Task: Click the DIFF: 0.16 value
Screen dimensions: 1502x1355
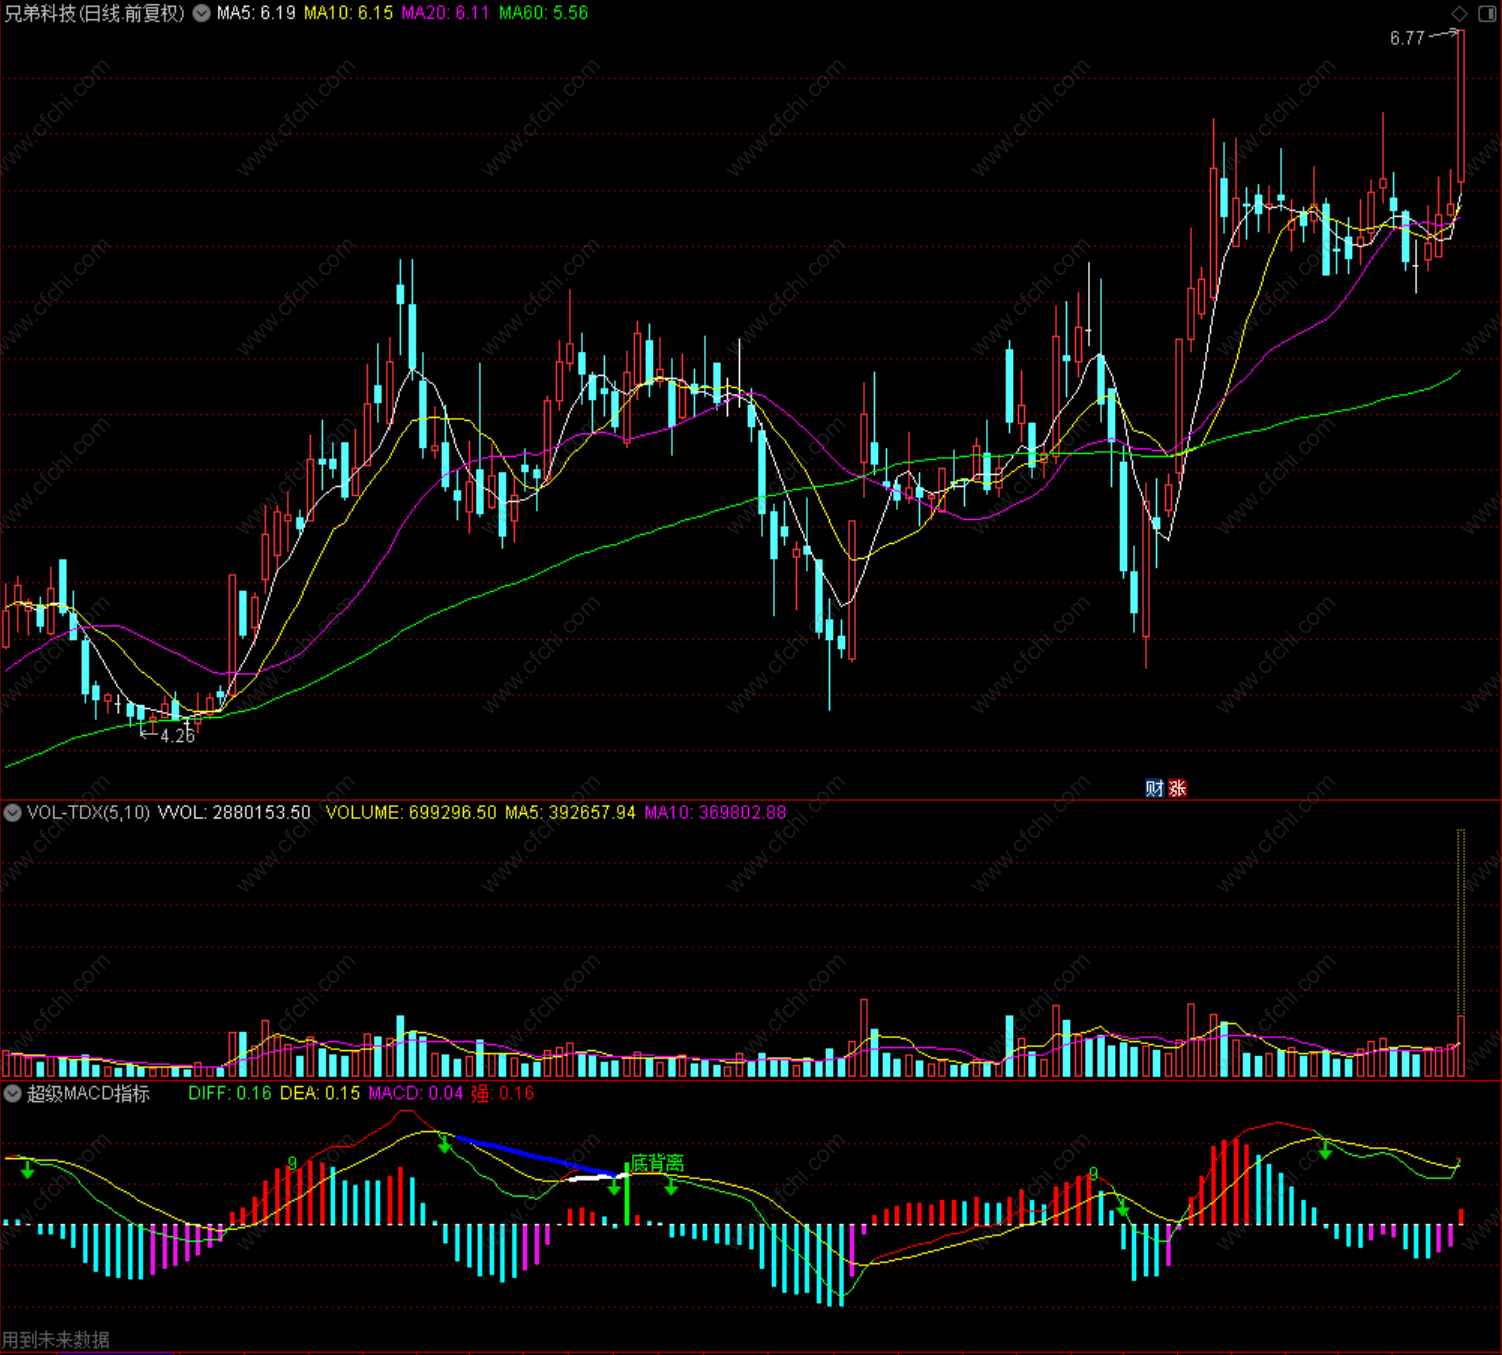Action: (230, 1093)
